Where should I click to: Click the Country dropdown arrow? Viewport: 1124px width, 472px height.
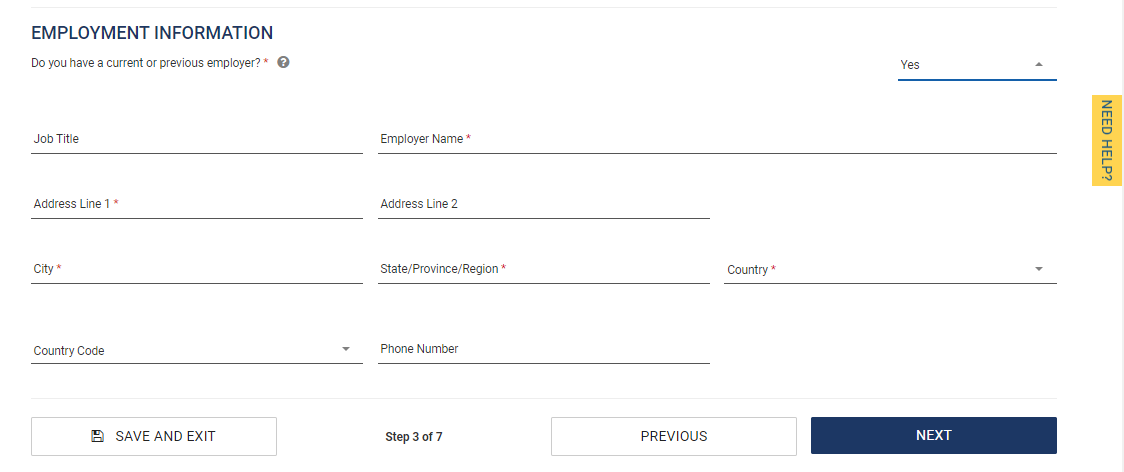[x=1039, y=269]
